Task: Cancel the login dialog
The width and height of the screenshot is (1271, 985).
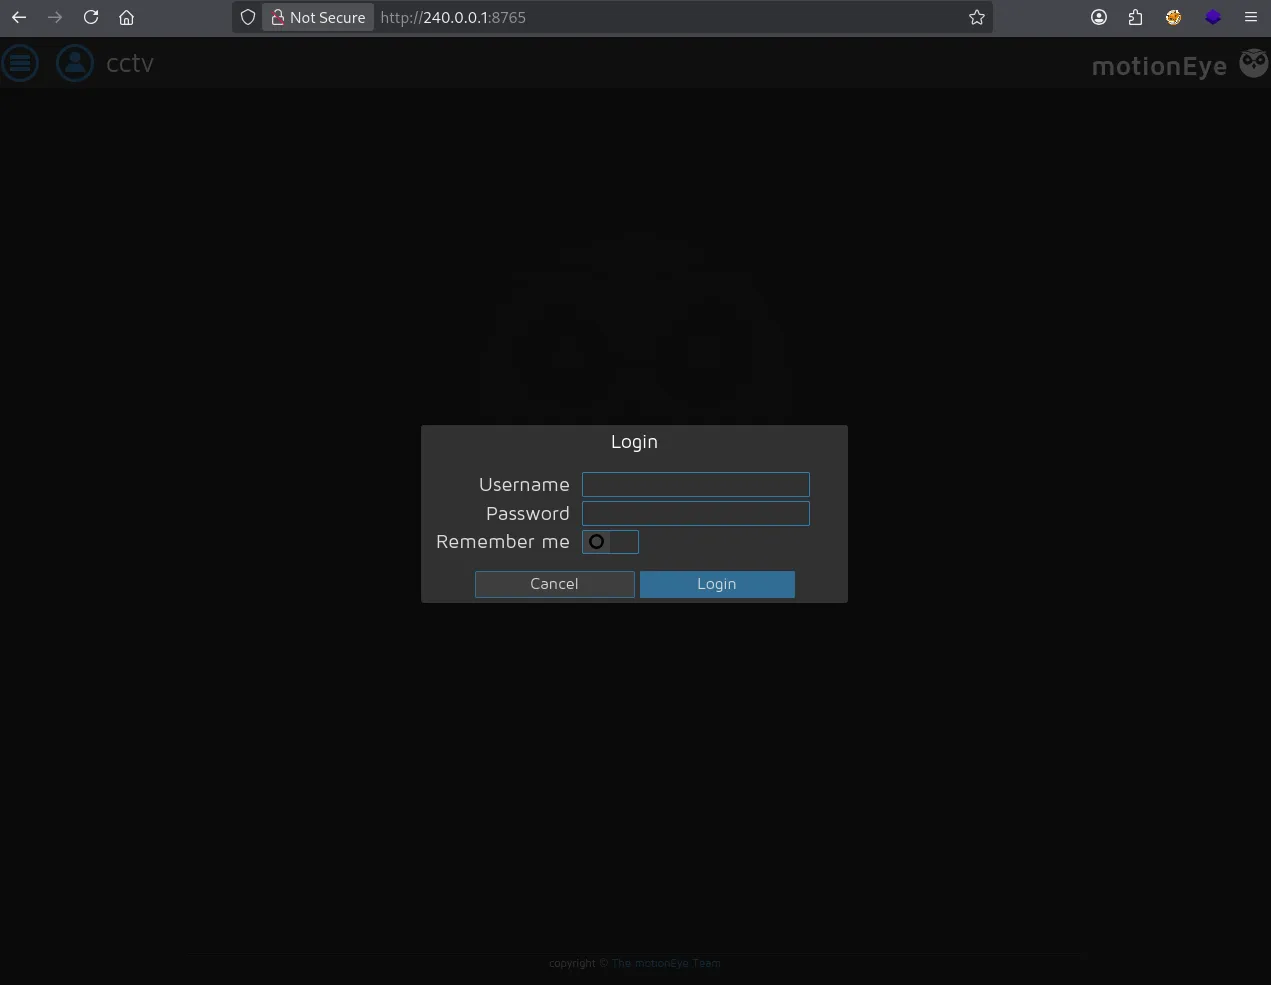Action: pyautogui.click(x=554, y=584)
